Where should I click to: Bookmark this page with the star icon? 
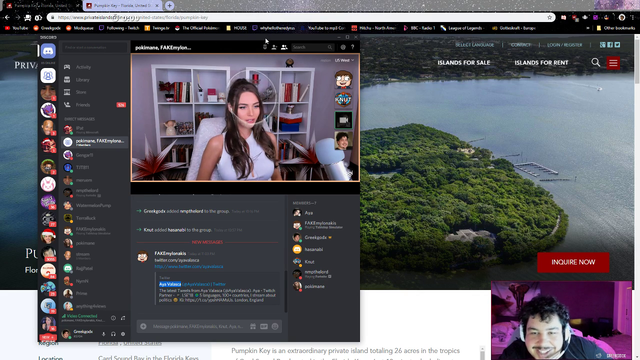pos(549,18)
